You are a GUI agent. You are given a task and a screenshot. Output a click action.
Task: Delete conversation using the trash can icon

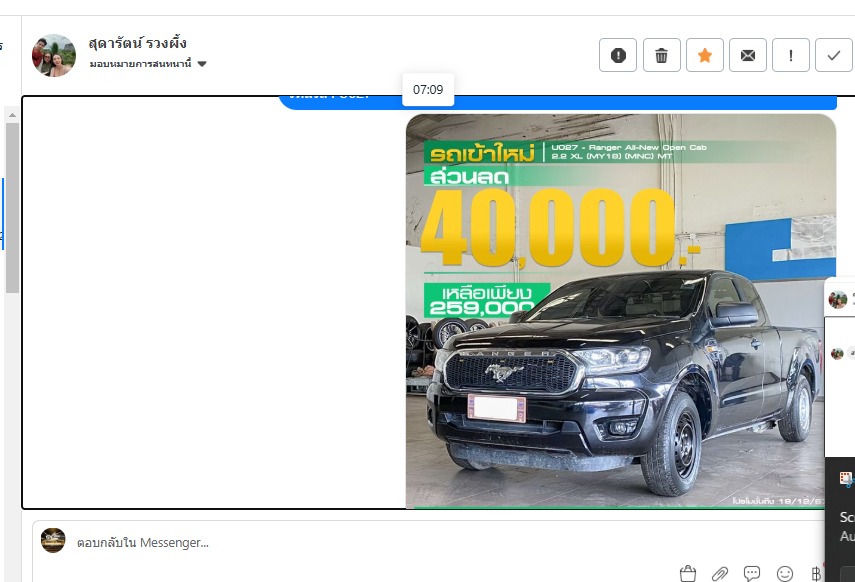661,55
